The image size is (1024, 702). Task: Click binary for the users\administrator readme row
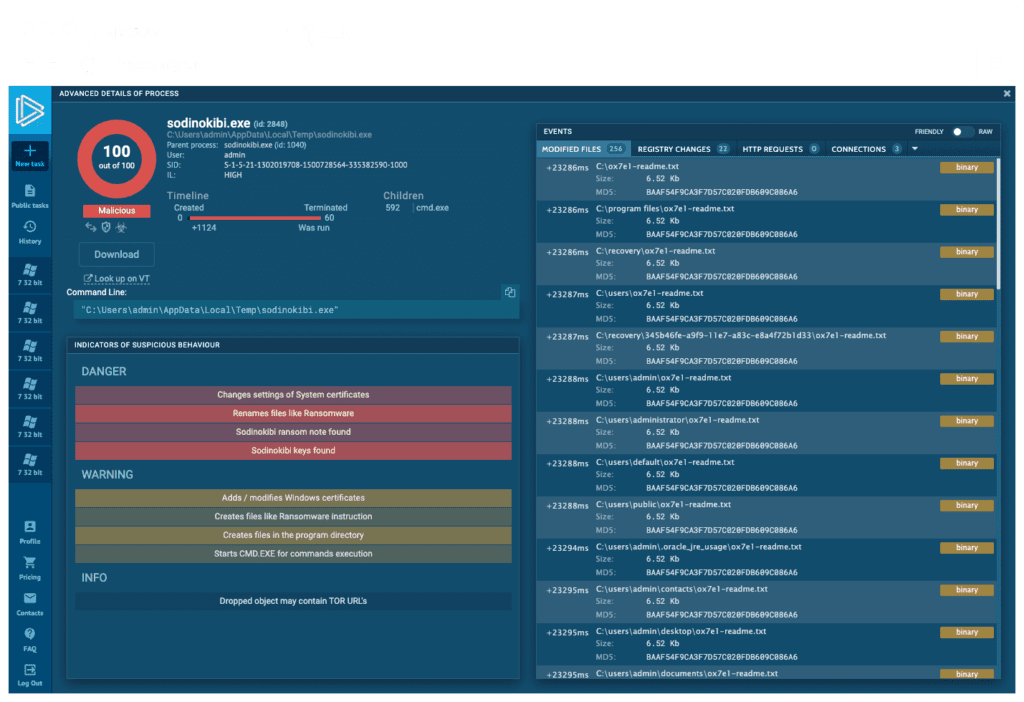[967, 421]
